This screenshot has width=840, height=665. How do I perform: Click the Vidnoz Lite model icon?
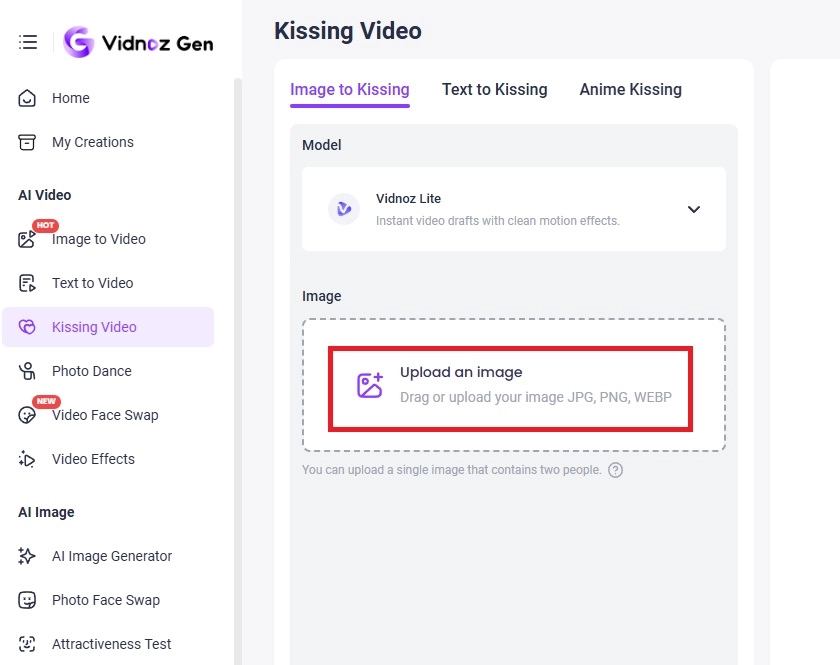point(344,209)
